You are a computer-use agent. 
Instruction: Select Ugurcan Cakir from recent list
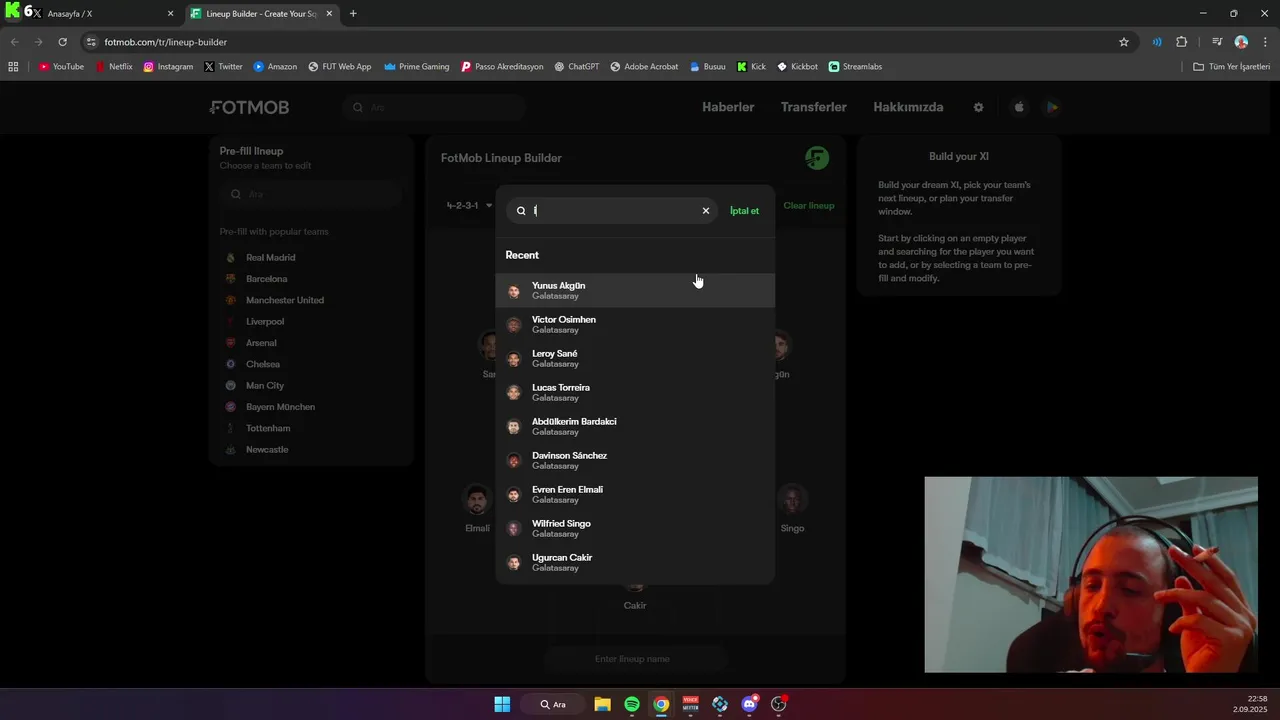tap(635, 562)
